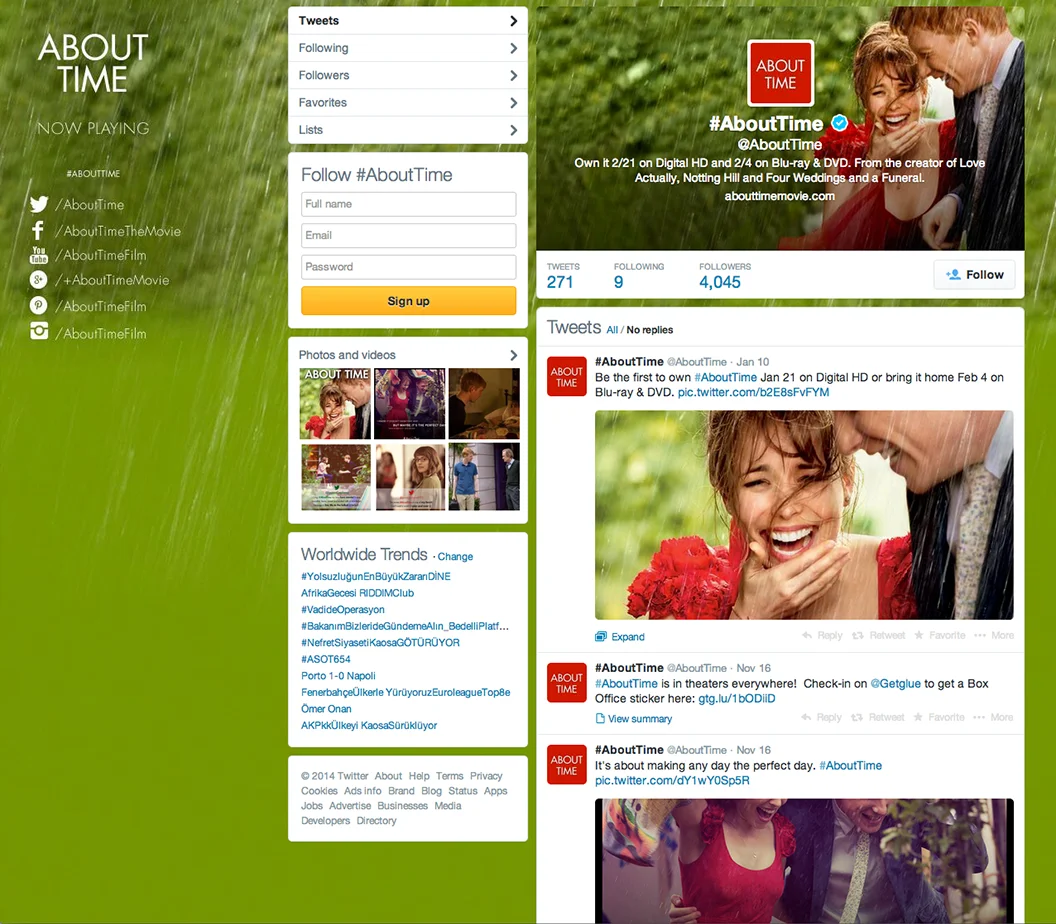Open the third photo thumbnail in top row

(484, 403)
